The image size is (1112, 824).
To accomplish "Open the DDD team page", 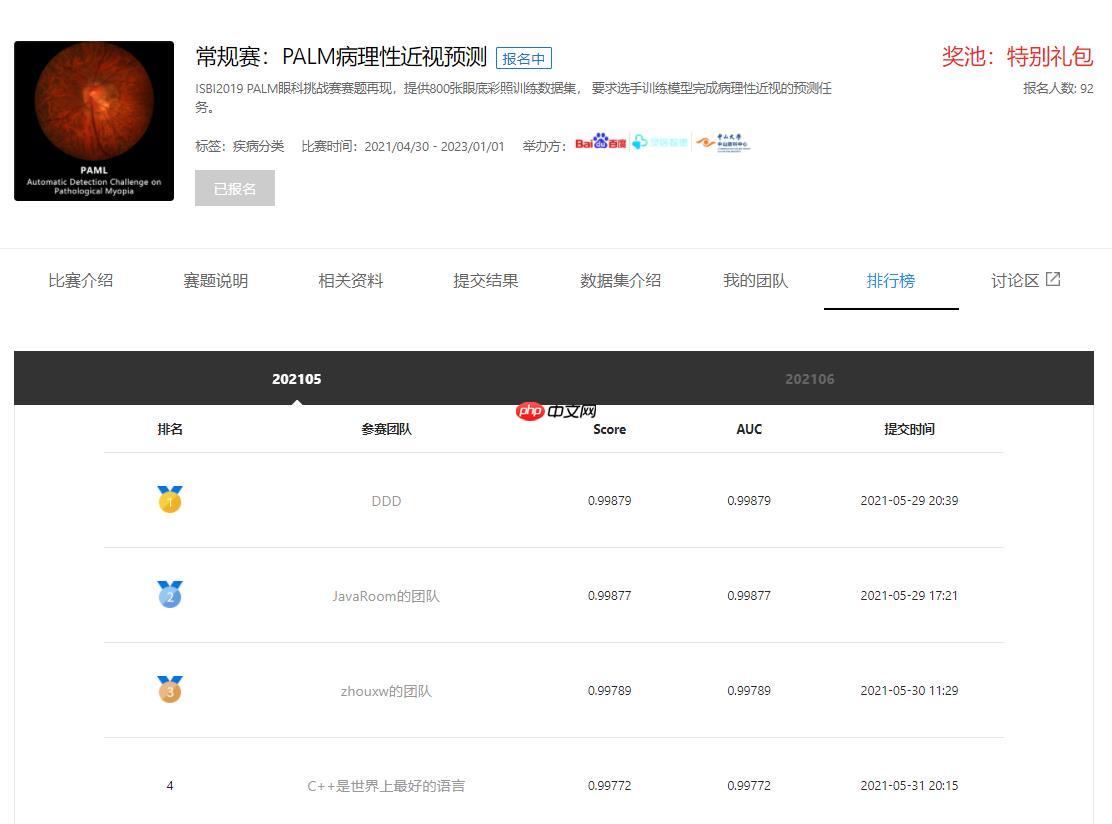I will [x=386, y=500].
